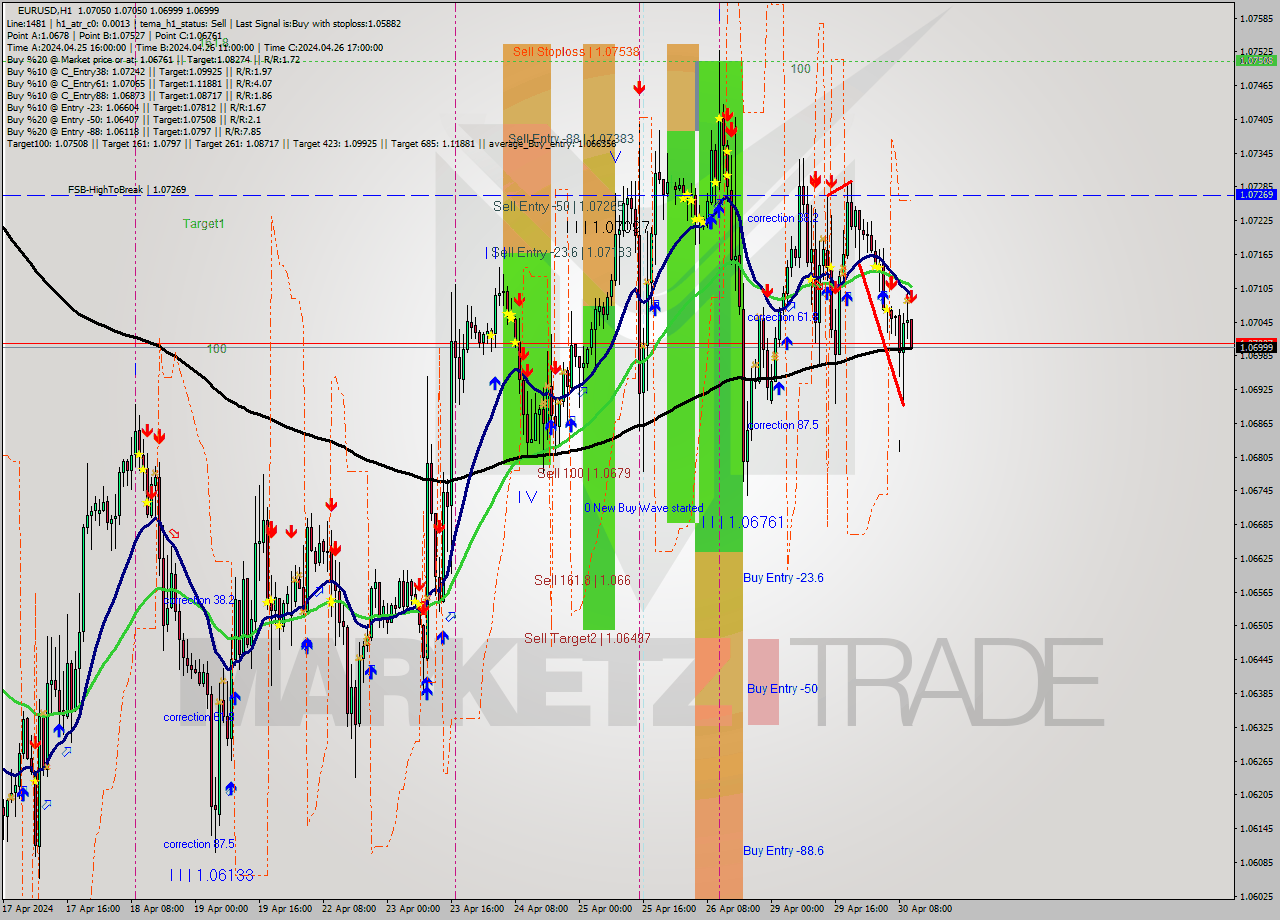Select the 'Buy Entry -23.6' label
The image size is (1280, 920).
click(783, 578)
